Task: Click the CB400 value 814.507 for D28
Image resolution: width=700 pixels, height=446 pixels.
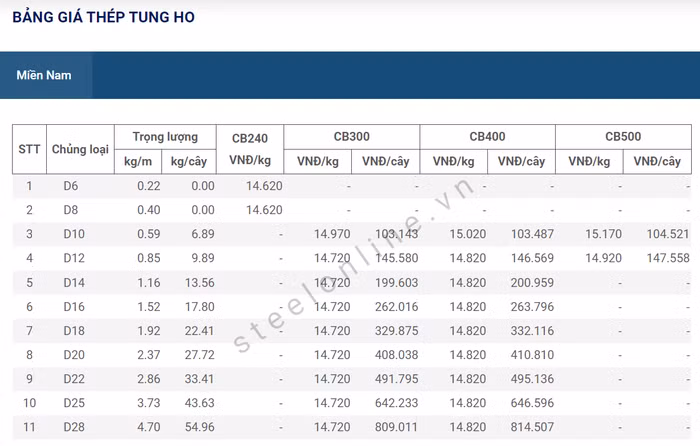Action: click(x=532, y=426)
